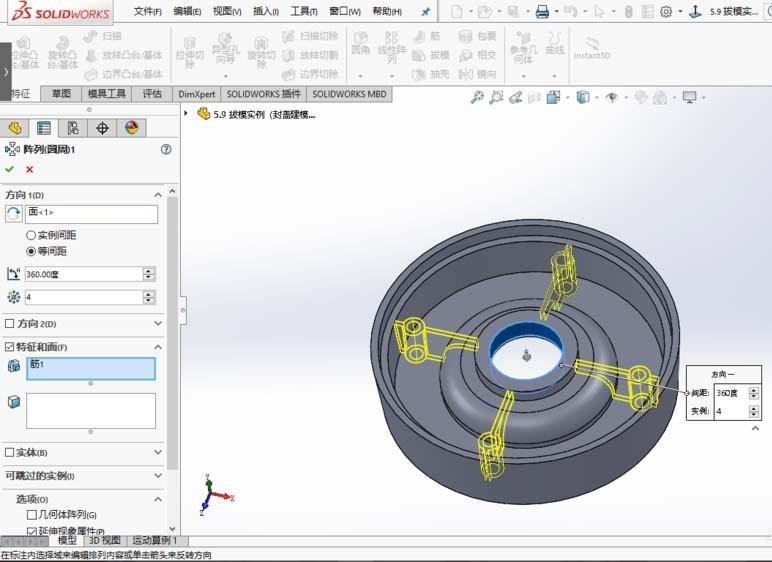Click the Print icon in top toolbar

point(542,11)
